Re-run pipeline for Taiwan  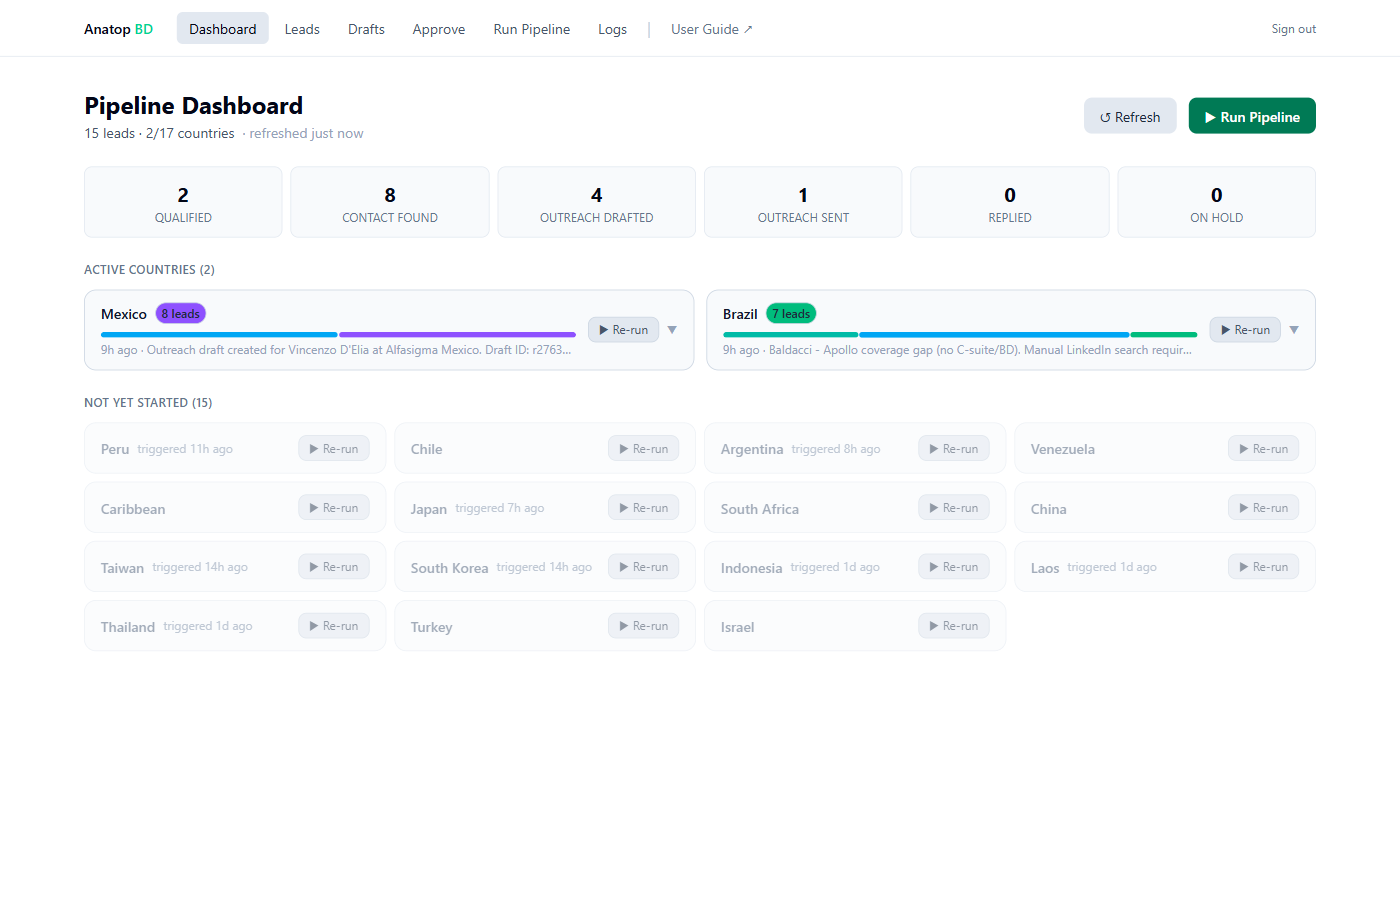334,567
